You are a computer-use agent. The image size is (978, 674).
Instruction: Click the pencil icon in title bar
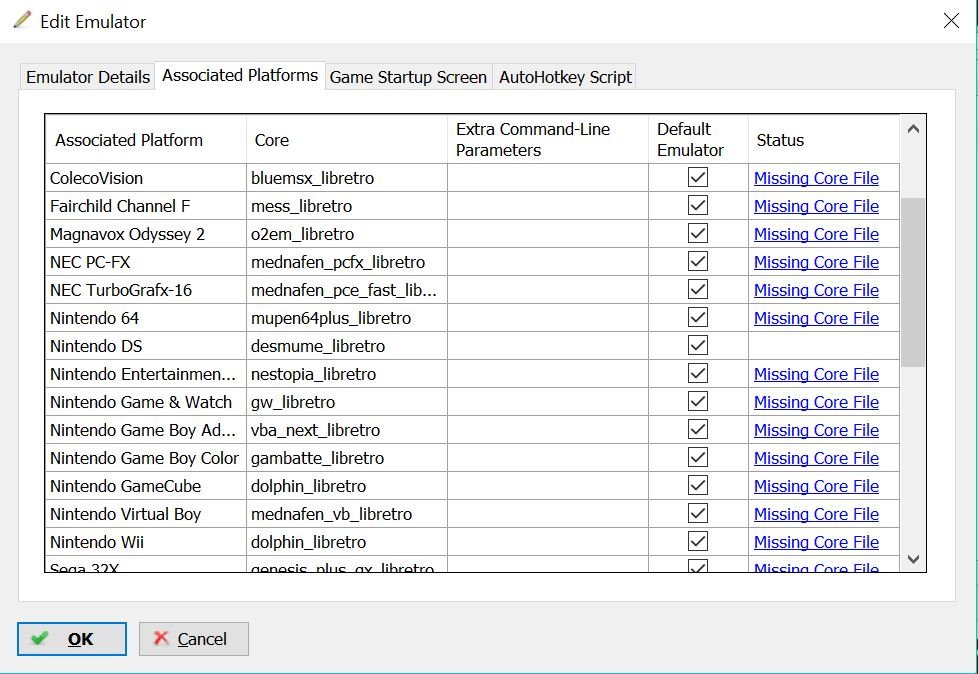click(x=22, y=20)
